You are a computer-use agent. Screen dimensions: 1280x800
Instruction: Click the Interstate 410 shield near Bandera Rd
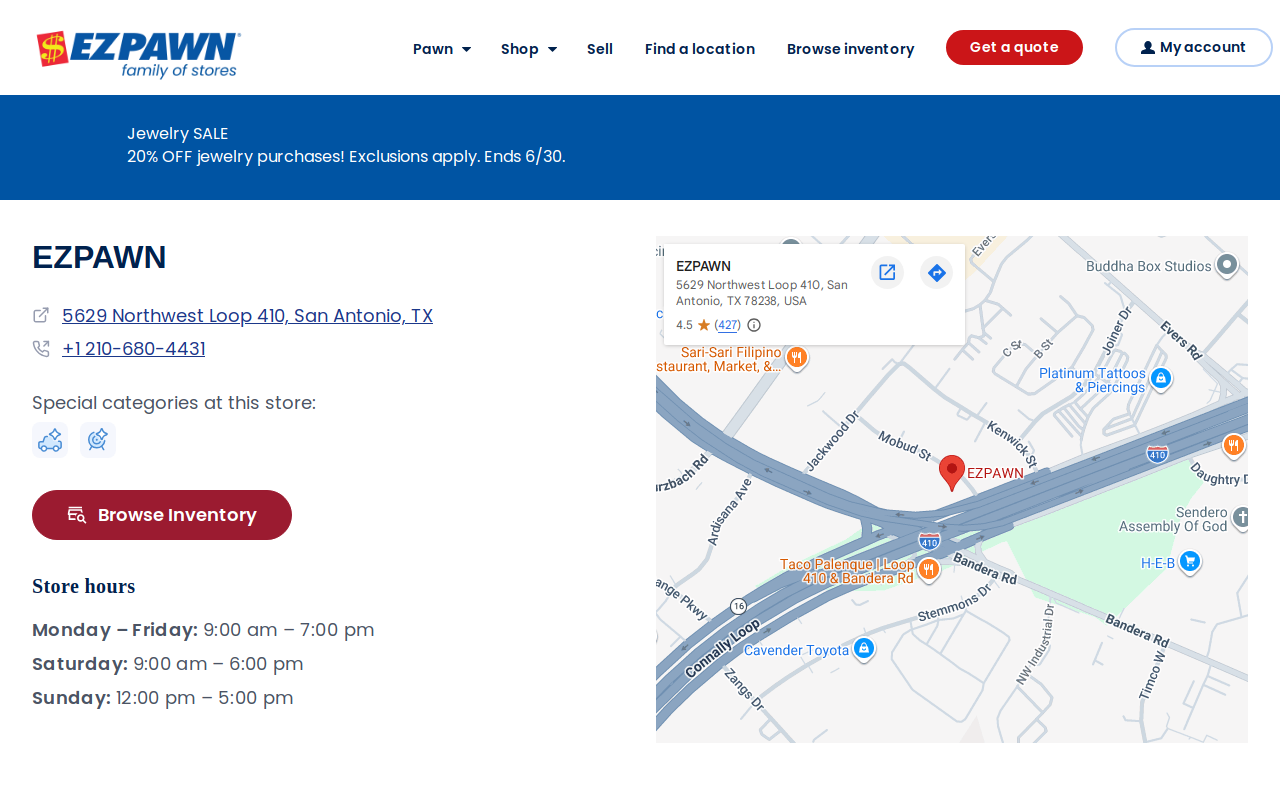(929, 541)
